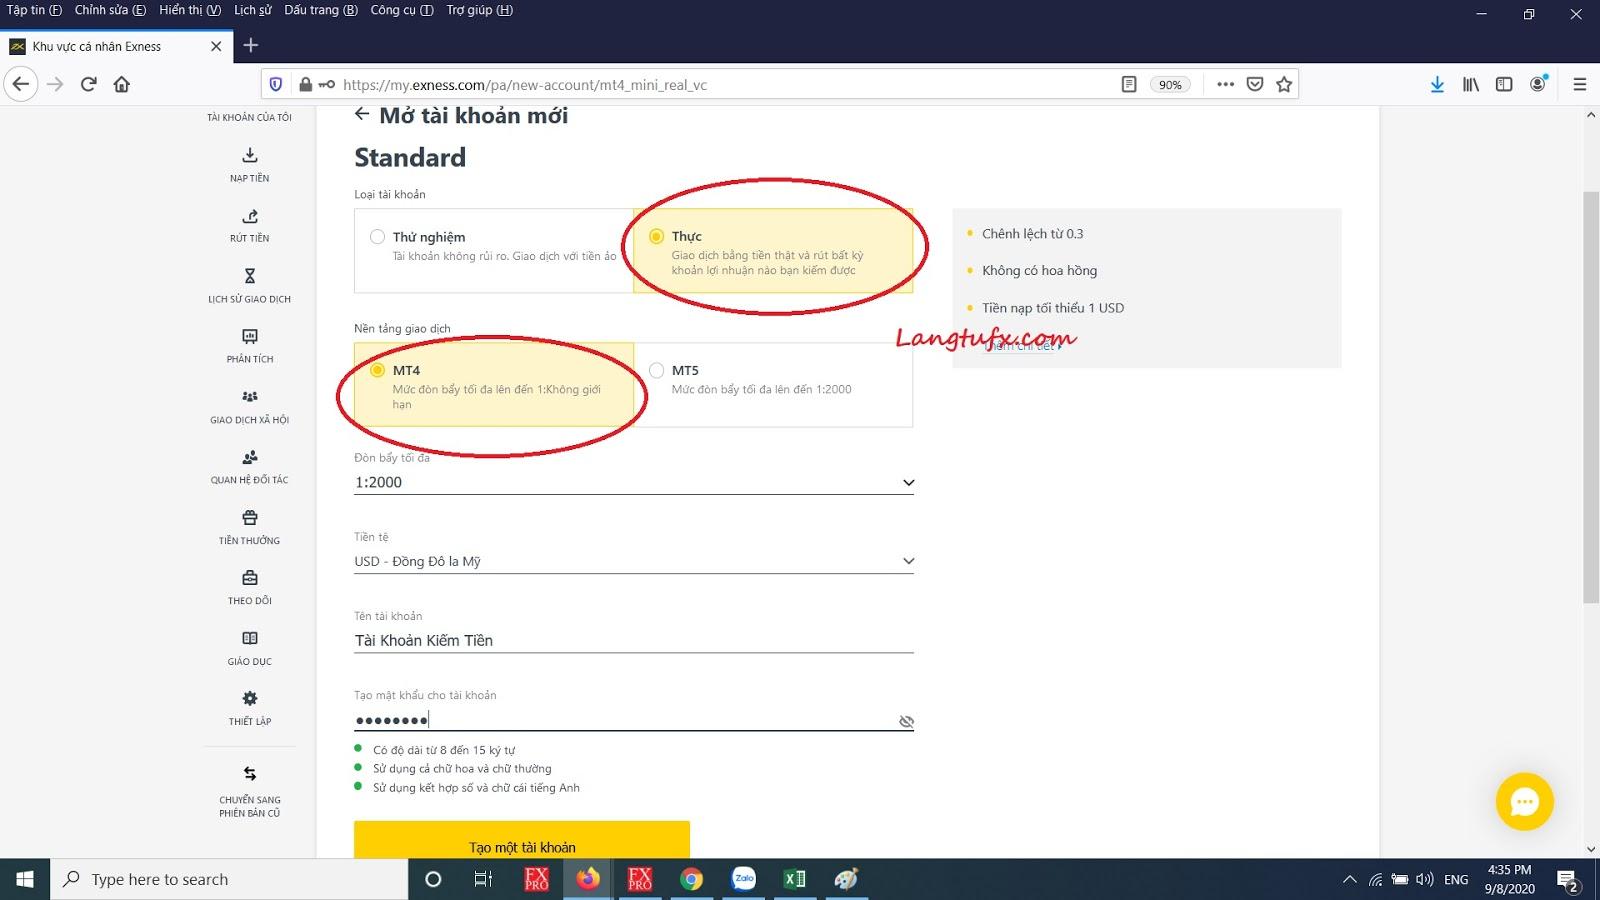Close the Exness browser tab

coord(216,46)
